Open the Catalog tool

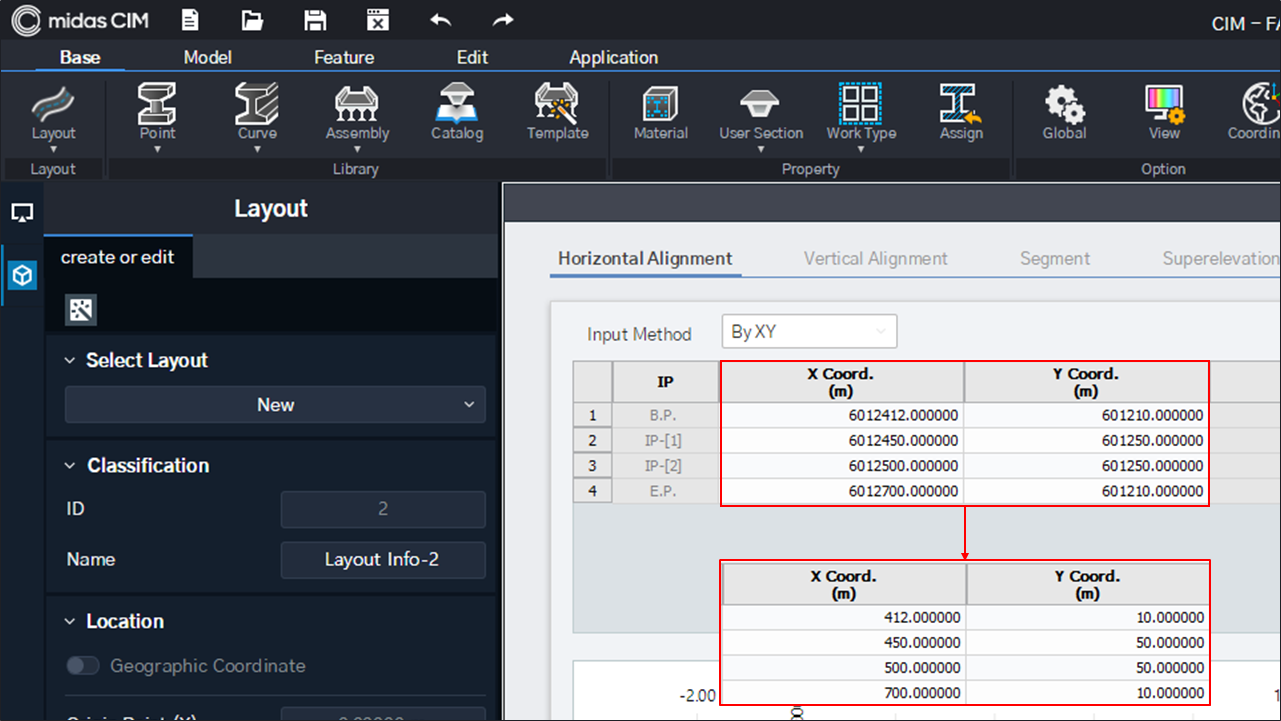(457, 112)
